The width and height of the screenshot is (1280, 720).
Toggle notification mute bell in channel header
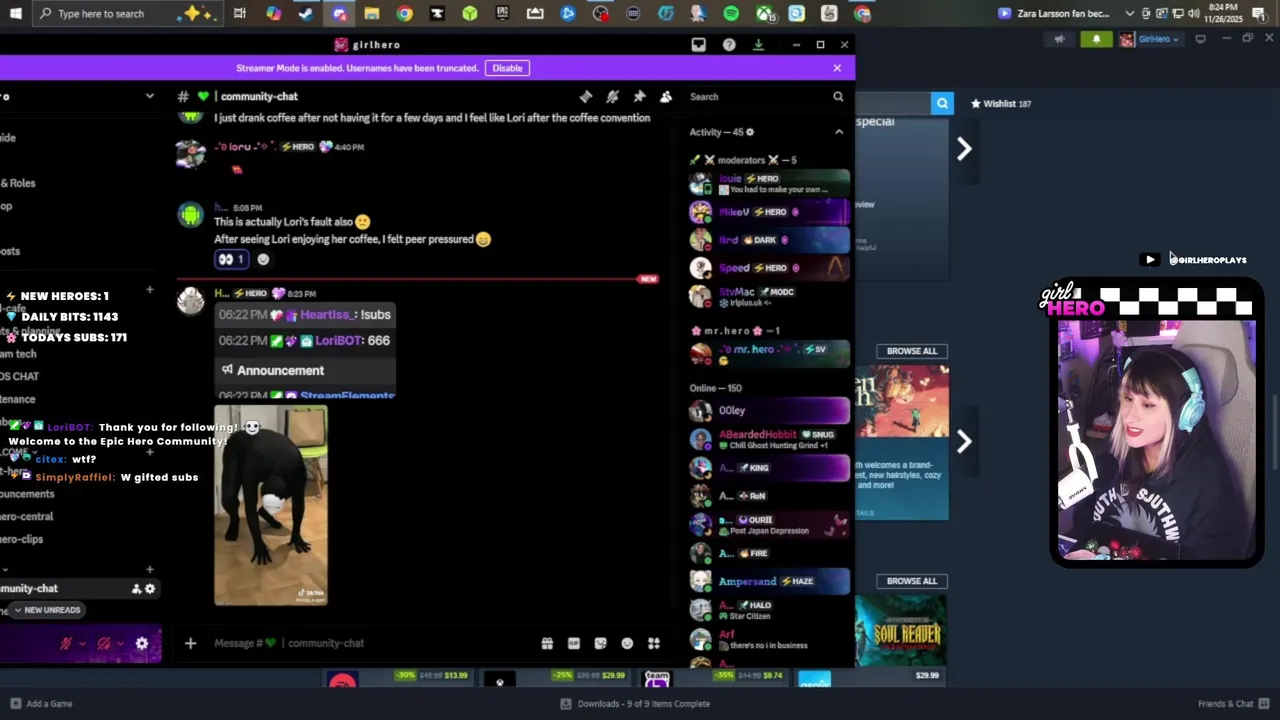pyautogui.click(x=612, y=96)
